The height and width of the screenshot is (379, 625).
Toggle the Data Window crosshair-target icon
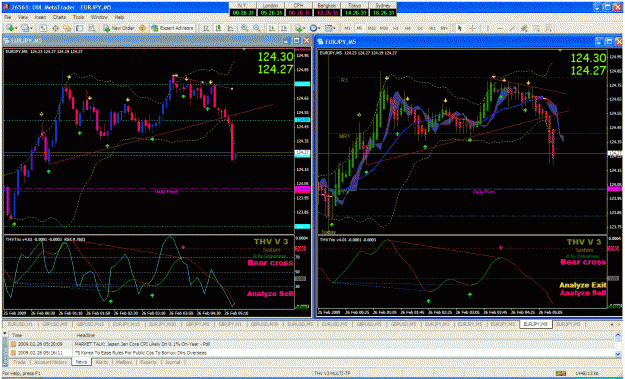point(55,28)
